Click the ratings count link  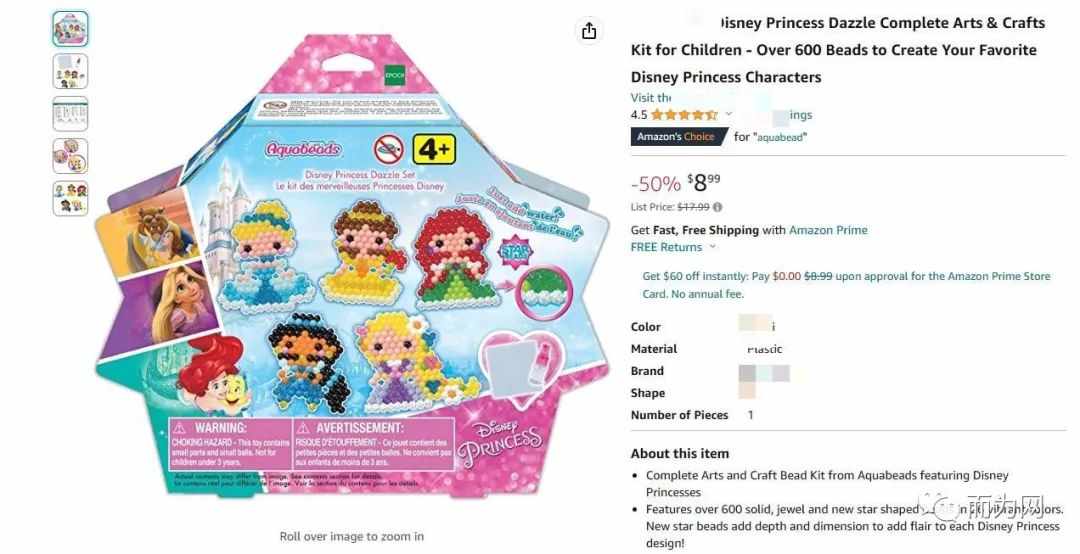(x=792, y=115)
